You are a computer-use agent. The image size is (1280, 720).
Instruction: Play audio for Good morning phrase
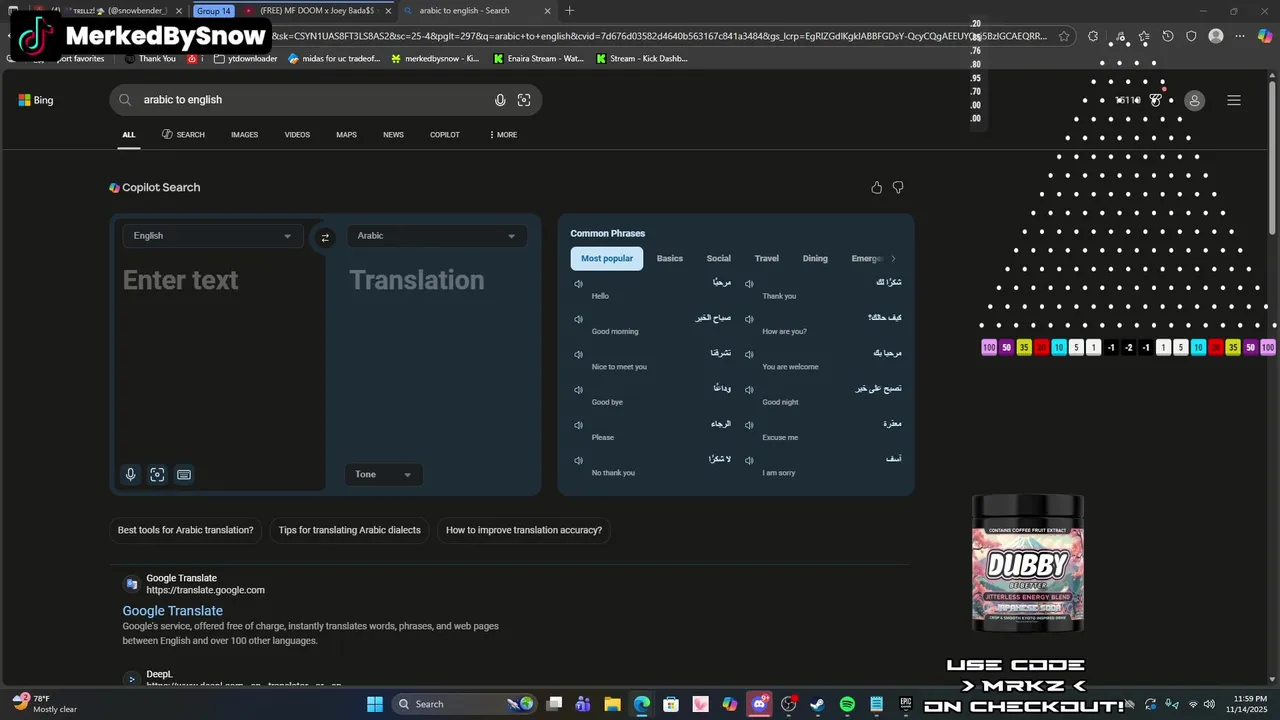(578, 319)
